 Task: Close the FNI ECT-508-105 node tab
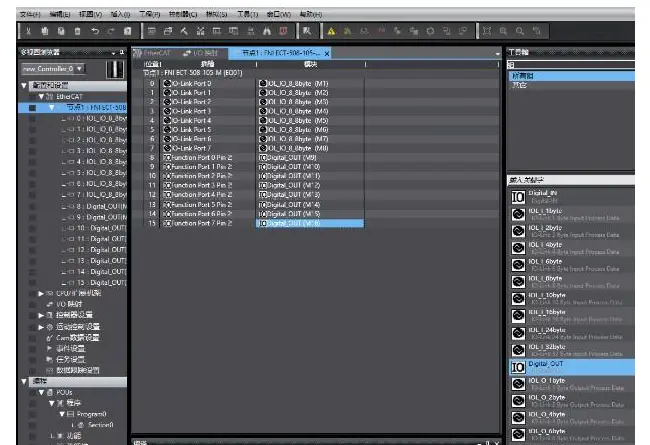[x=327, y=53]
